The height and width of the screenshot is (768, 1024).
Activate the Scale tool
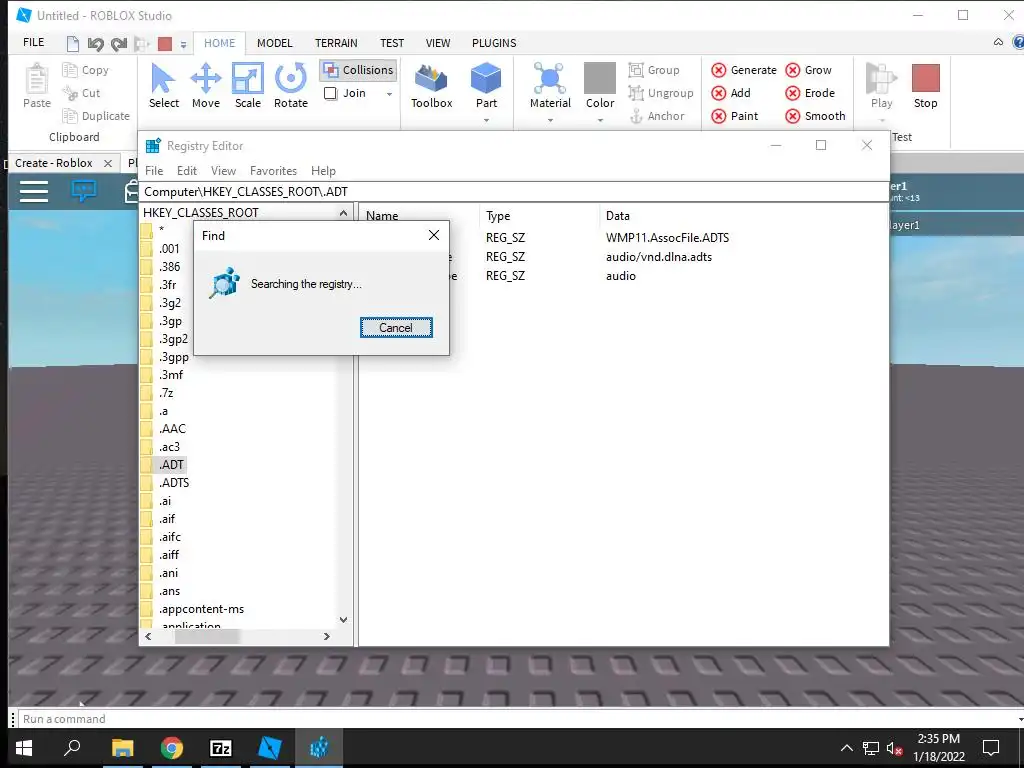click(248, 86)
